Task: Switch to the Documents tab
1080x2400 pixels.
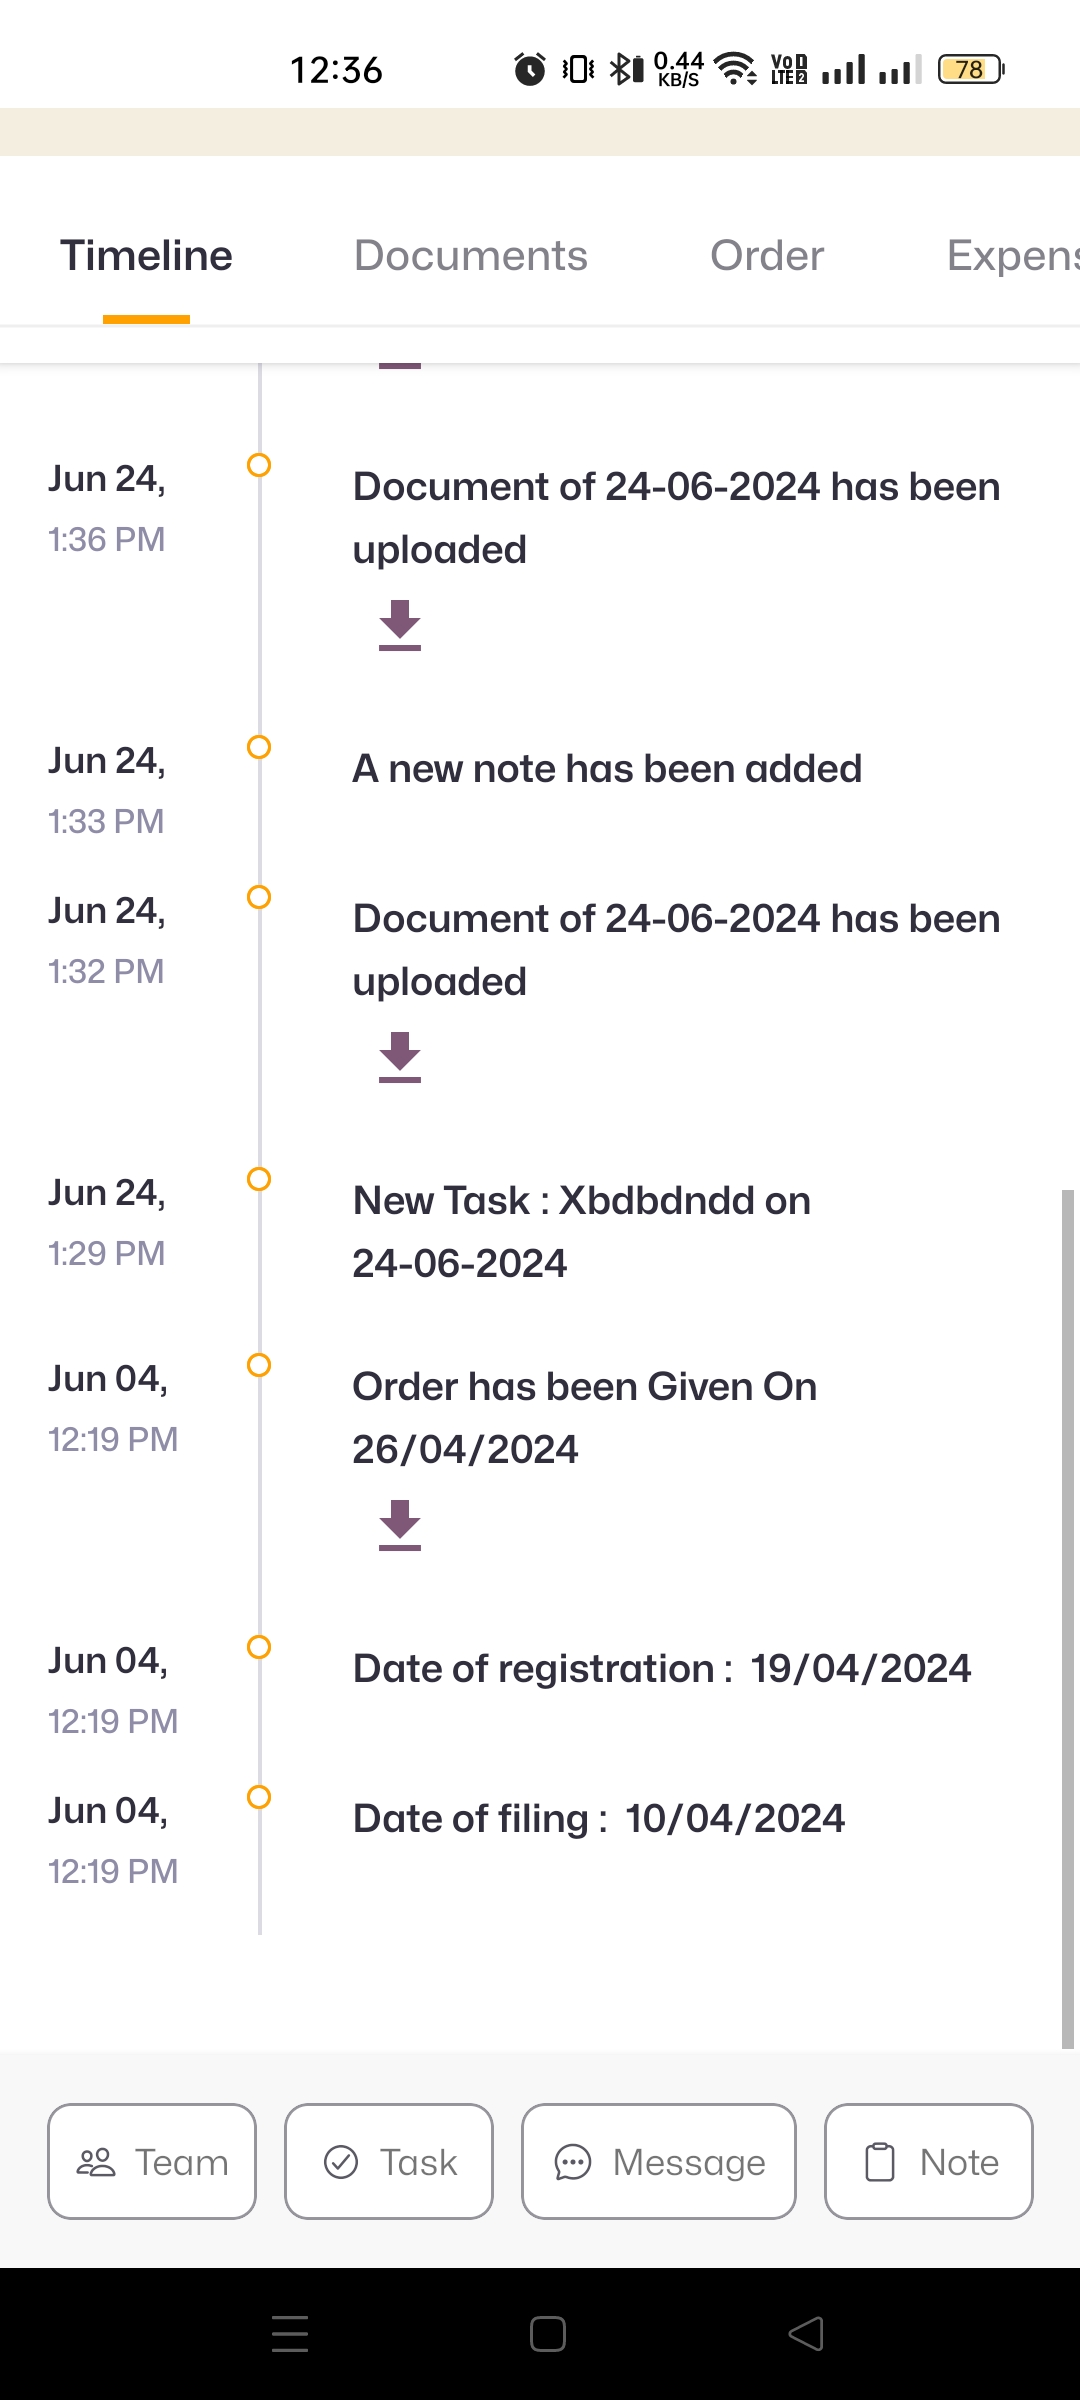Action: [471, 256]
